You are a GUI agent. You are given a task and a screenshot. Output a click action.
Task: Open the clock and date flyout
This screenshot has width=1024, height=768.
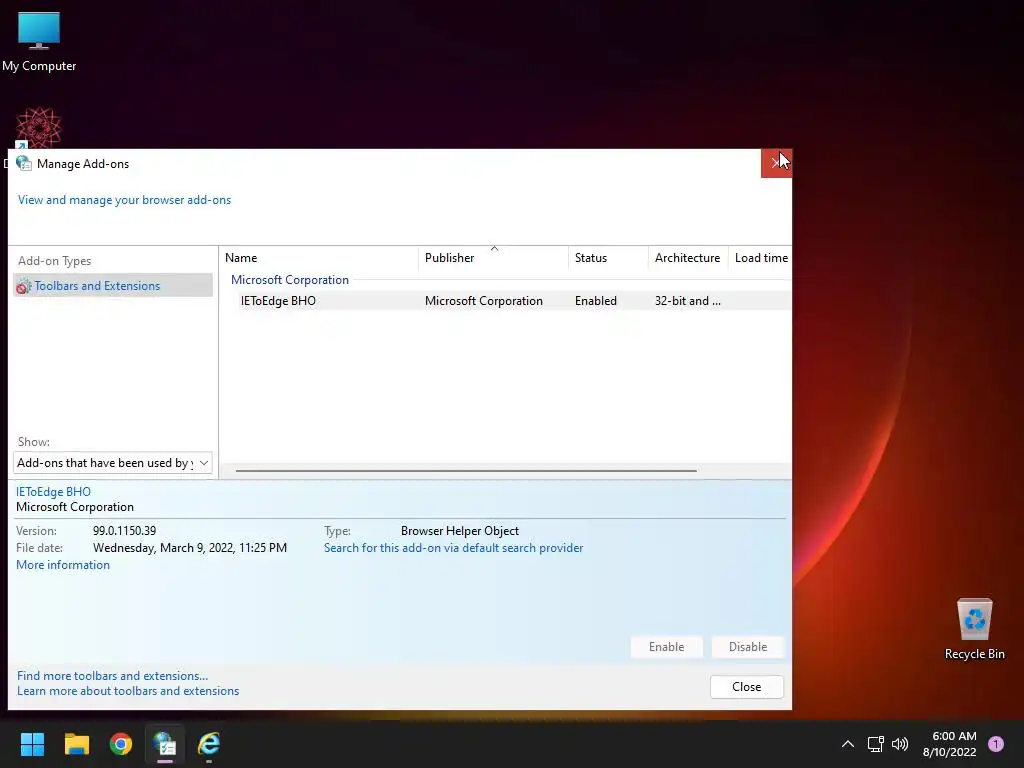pyautogui.click(x=950, y=744)
